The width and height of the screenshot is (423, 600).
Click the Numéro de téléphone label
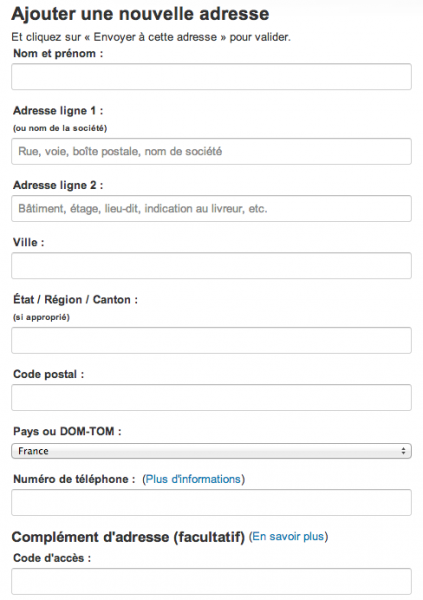[x=74, y=479]
